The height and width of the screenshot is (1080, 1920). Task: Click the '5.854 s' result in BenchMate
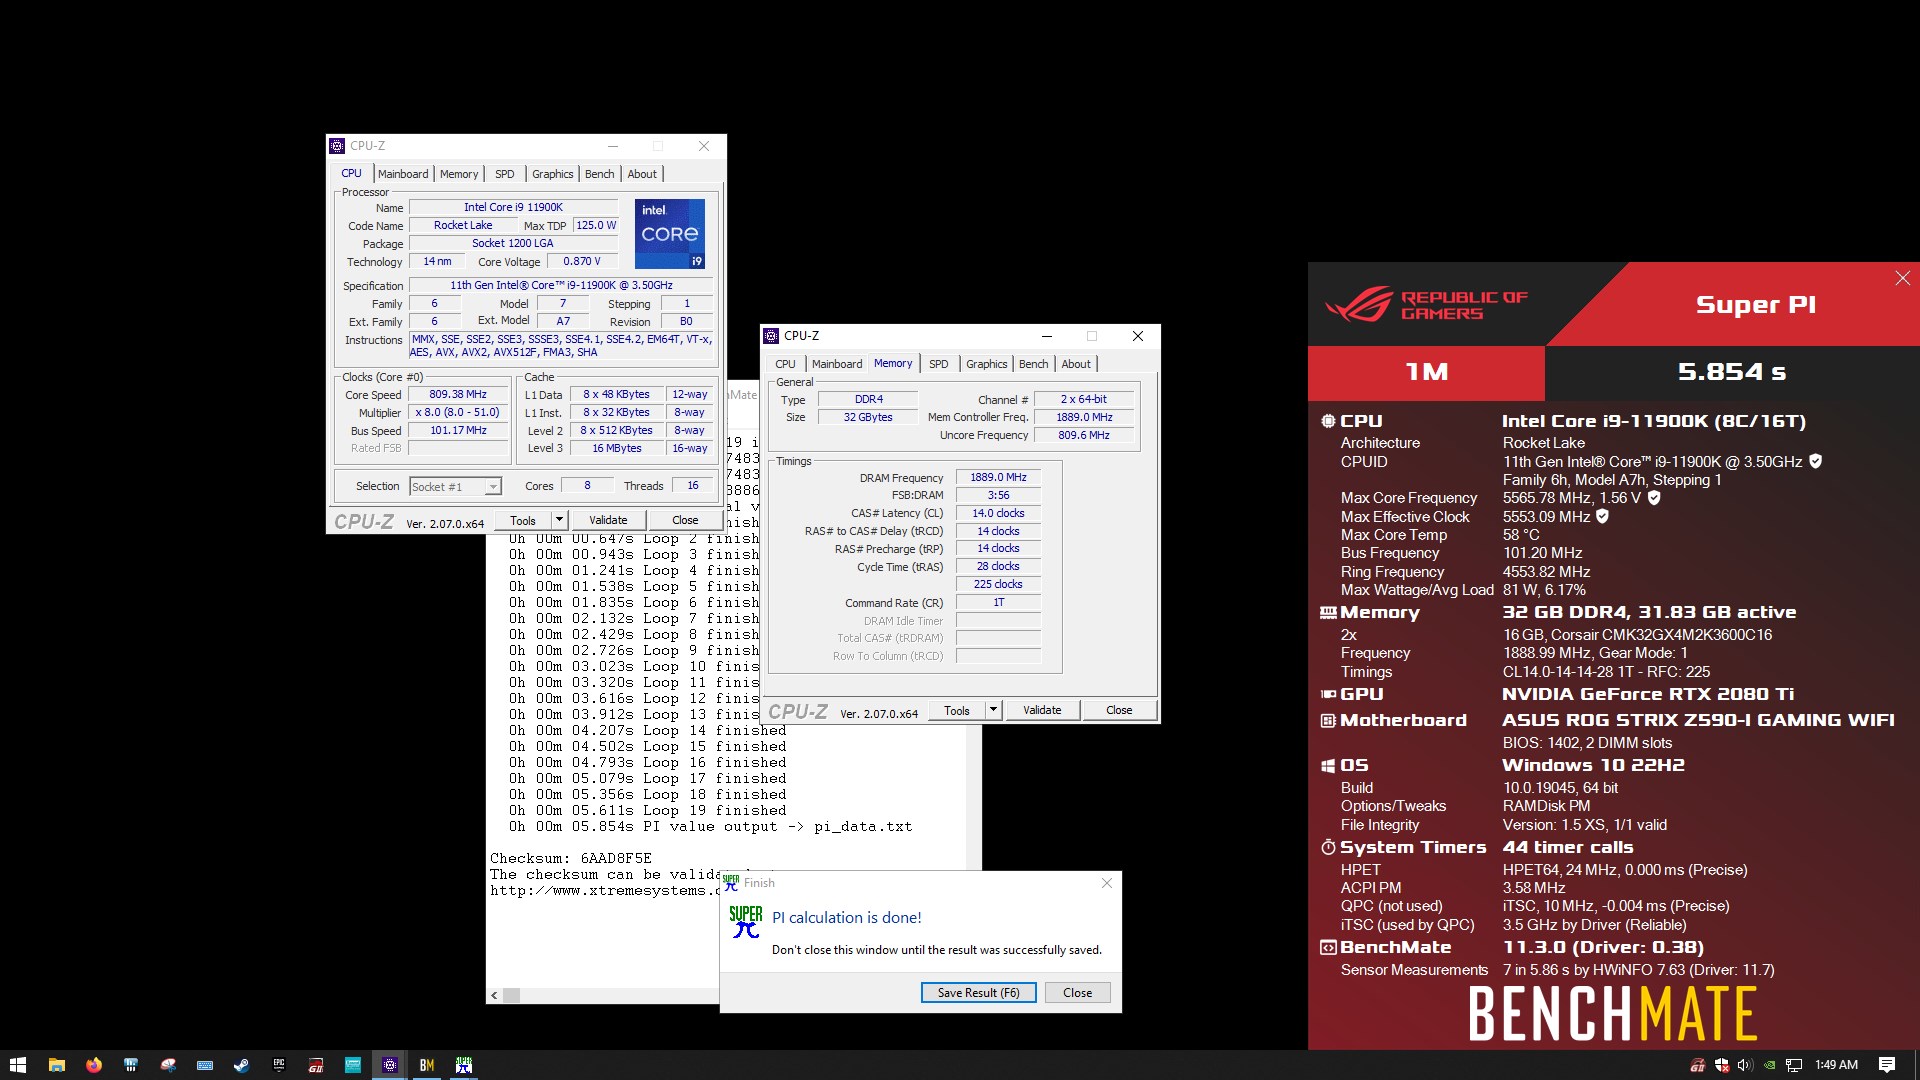pyautogui.click(x=1731, y=372)
